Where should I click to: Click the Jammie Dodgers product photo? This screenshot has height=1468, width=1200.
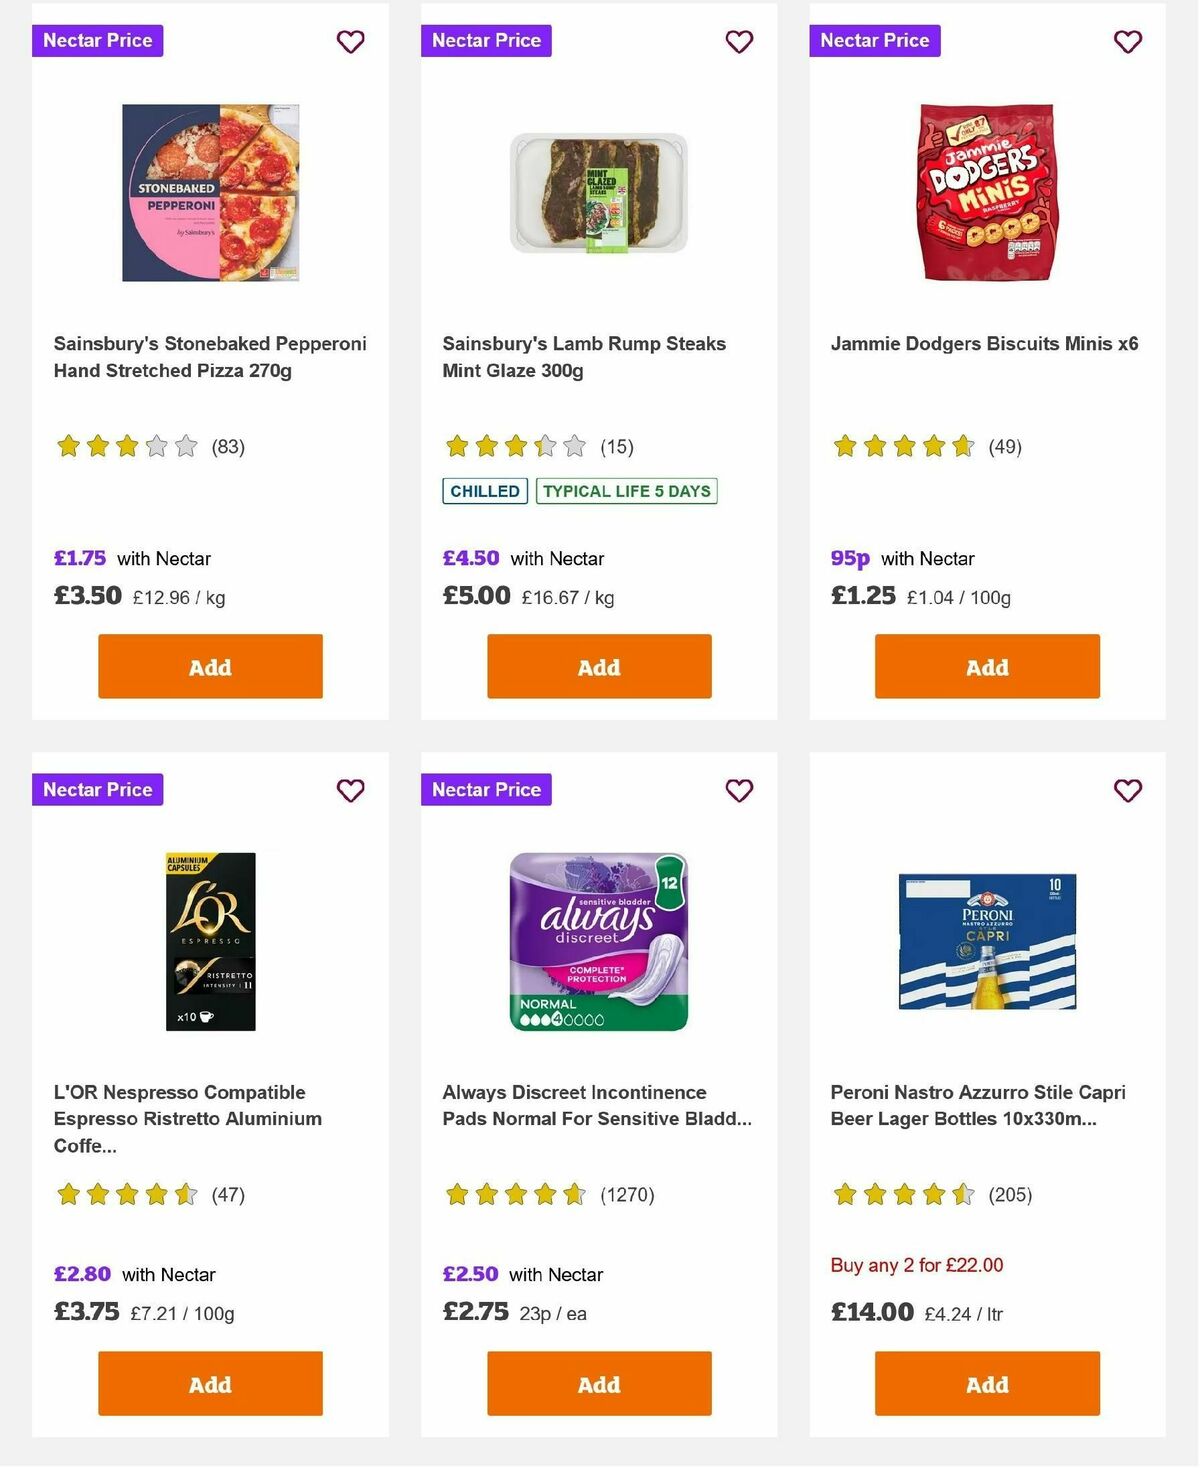coord(986,192)
